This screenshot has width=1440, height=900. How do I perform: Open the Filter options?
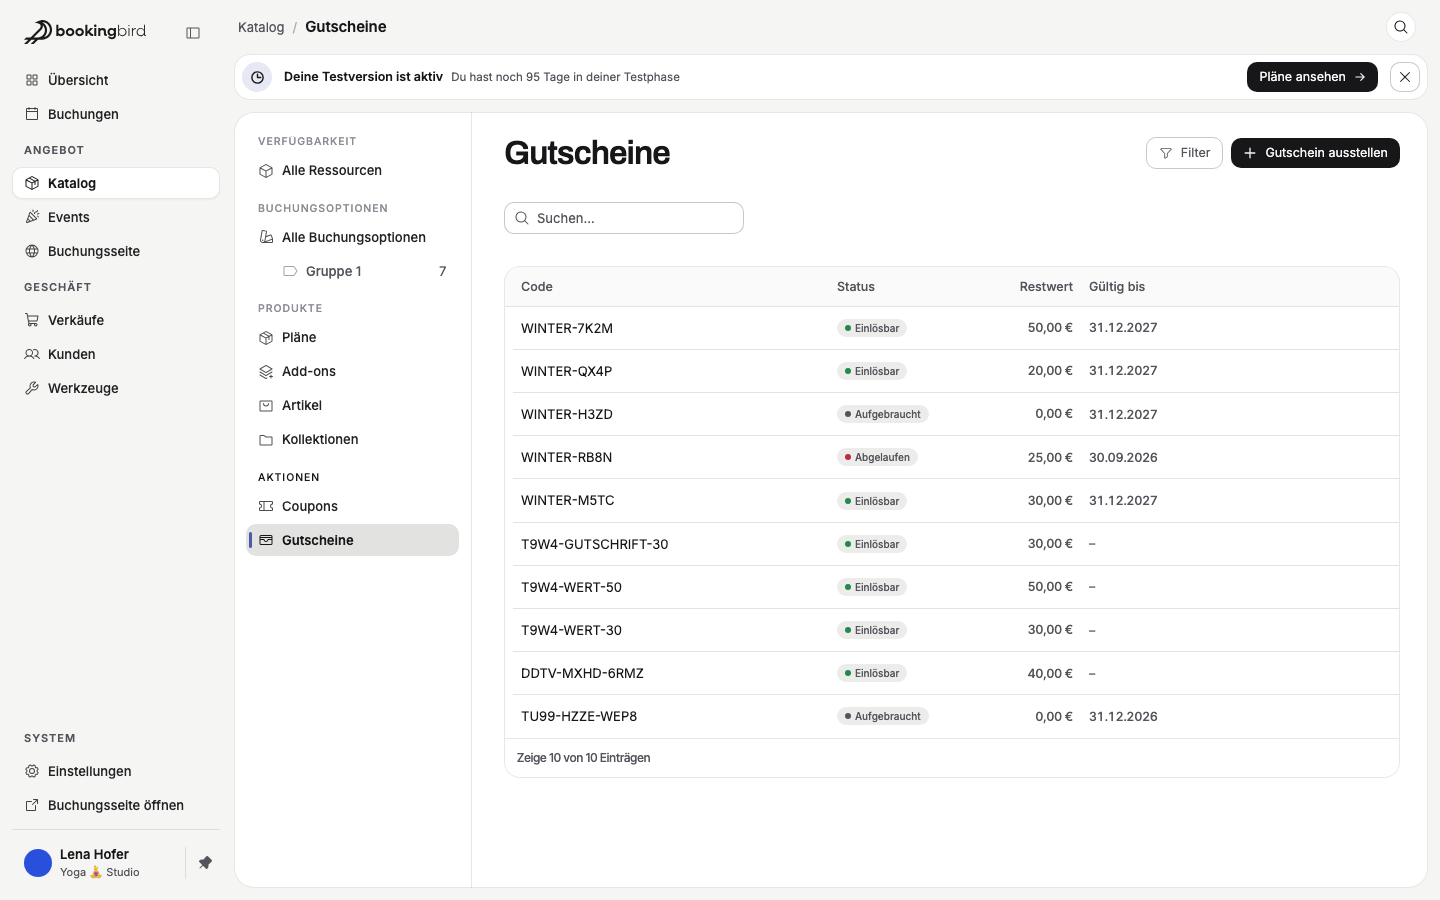[1184, 153]
